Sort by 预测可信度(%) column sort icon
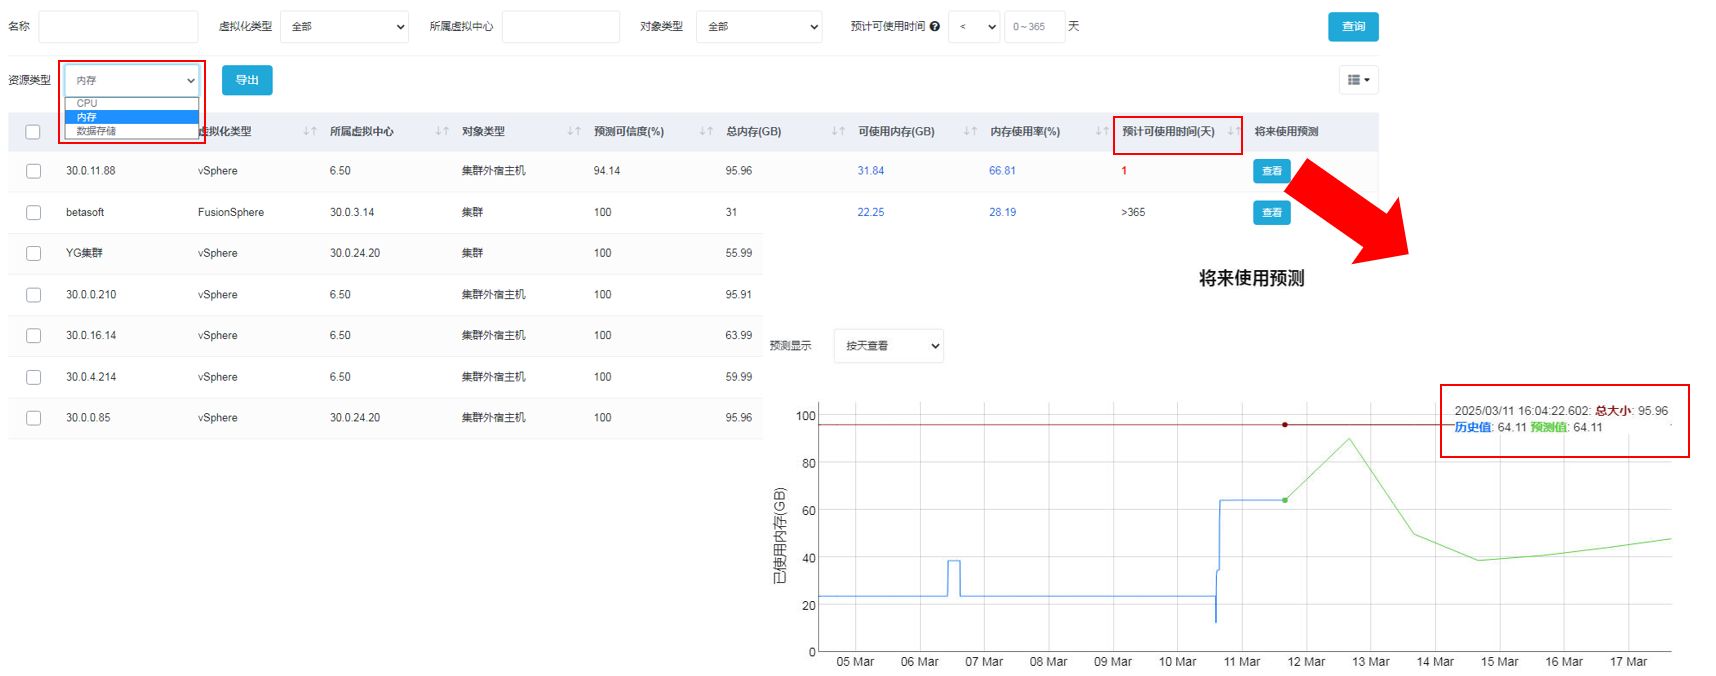 (706, 132)
